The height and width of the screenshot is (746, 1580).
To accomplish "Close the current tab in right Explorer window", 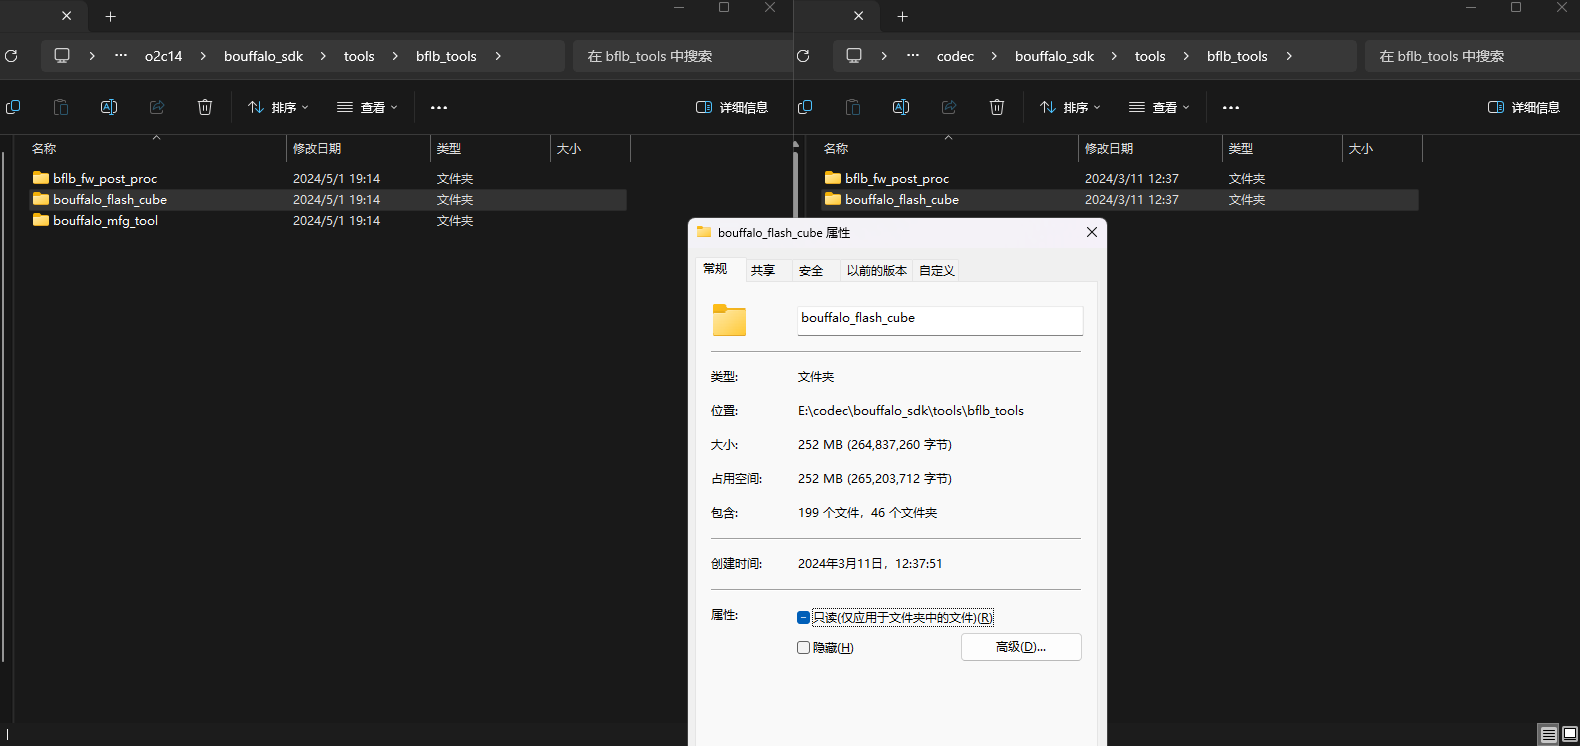I will [x=859, y=16].
